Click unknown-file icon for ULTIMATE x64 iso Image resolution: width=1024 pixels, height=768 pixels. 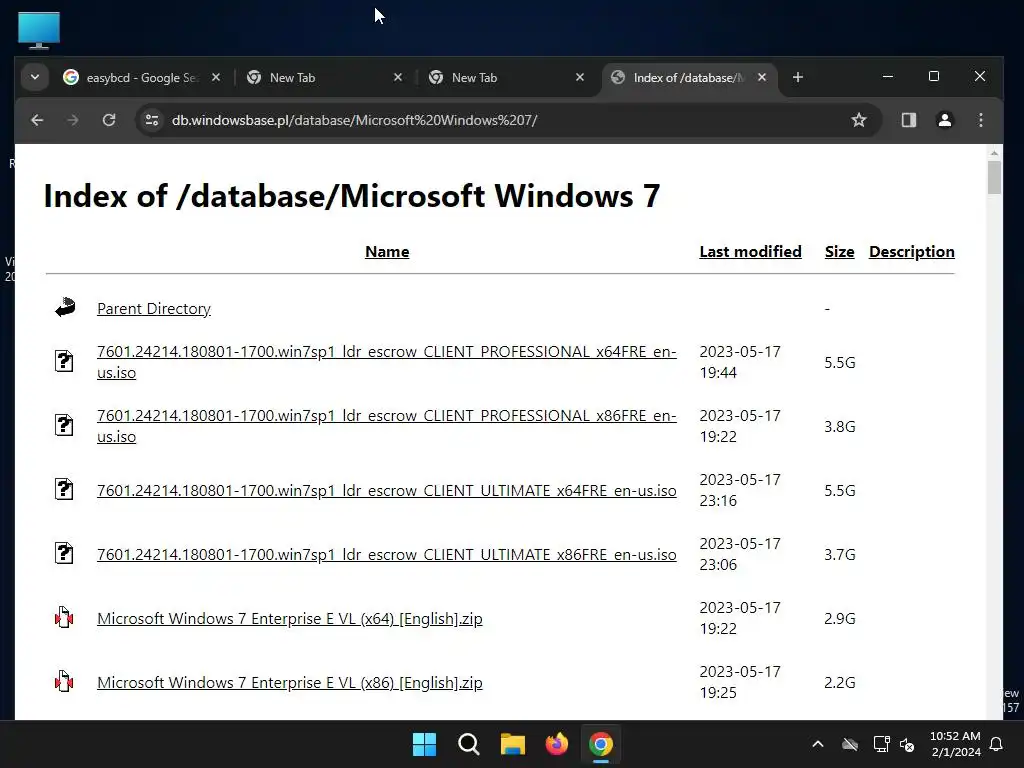[x=64, y=488]
